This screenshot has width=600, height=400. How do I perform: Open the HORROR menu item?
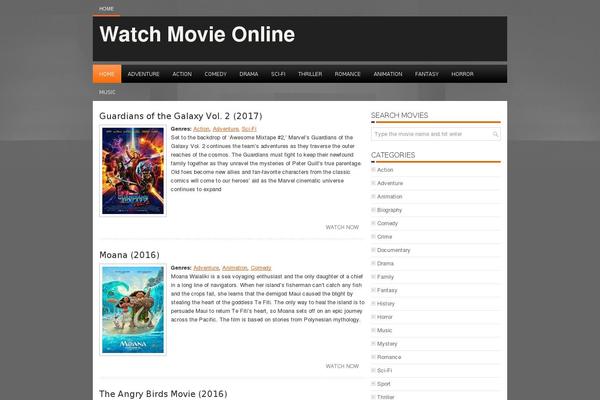click(462, 74)
